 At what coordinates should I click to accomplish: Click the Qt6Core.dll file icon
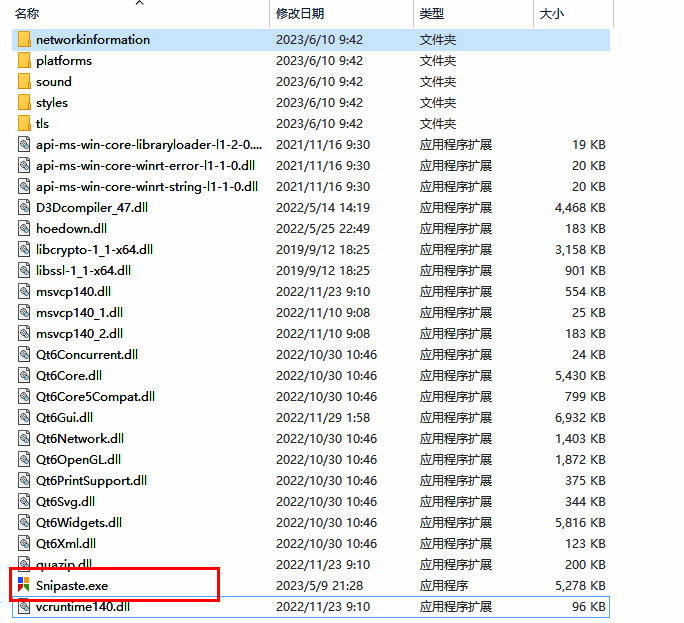pos(24,376)
